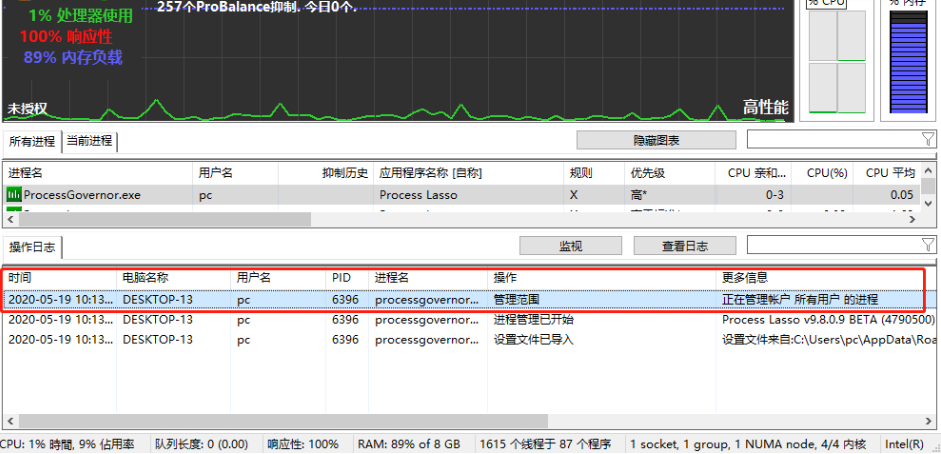941x454 pixels.
Task: Click the 未授权 license label on graph
Action: (27, 109)
